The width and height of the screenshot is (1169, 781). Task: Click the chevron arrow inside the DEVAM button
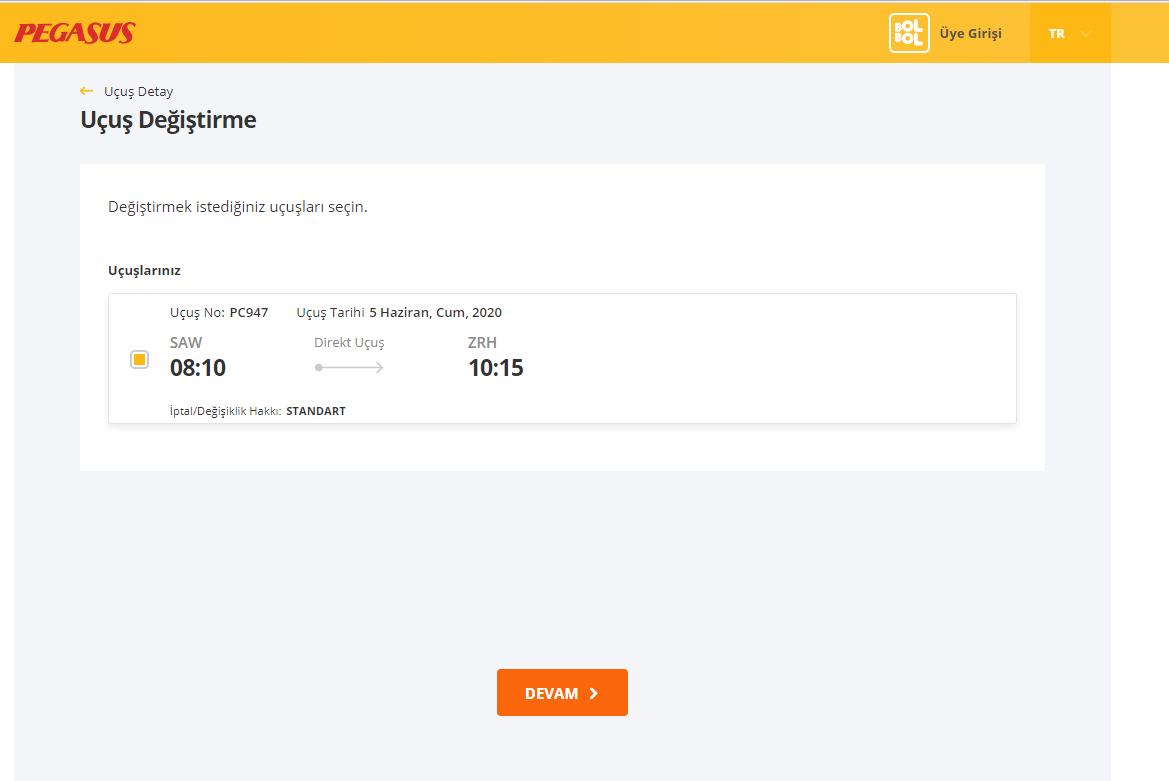coord(594,693)
